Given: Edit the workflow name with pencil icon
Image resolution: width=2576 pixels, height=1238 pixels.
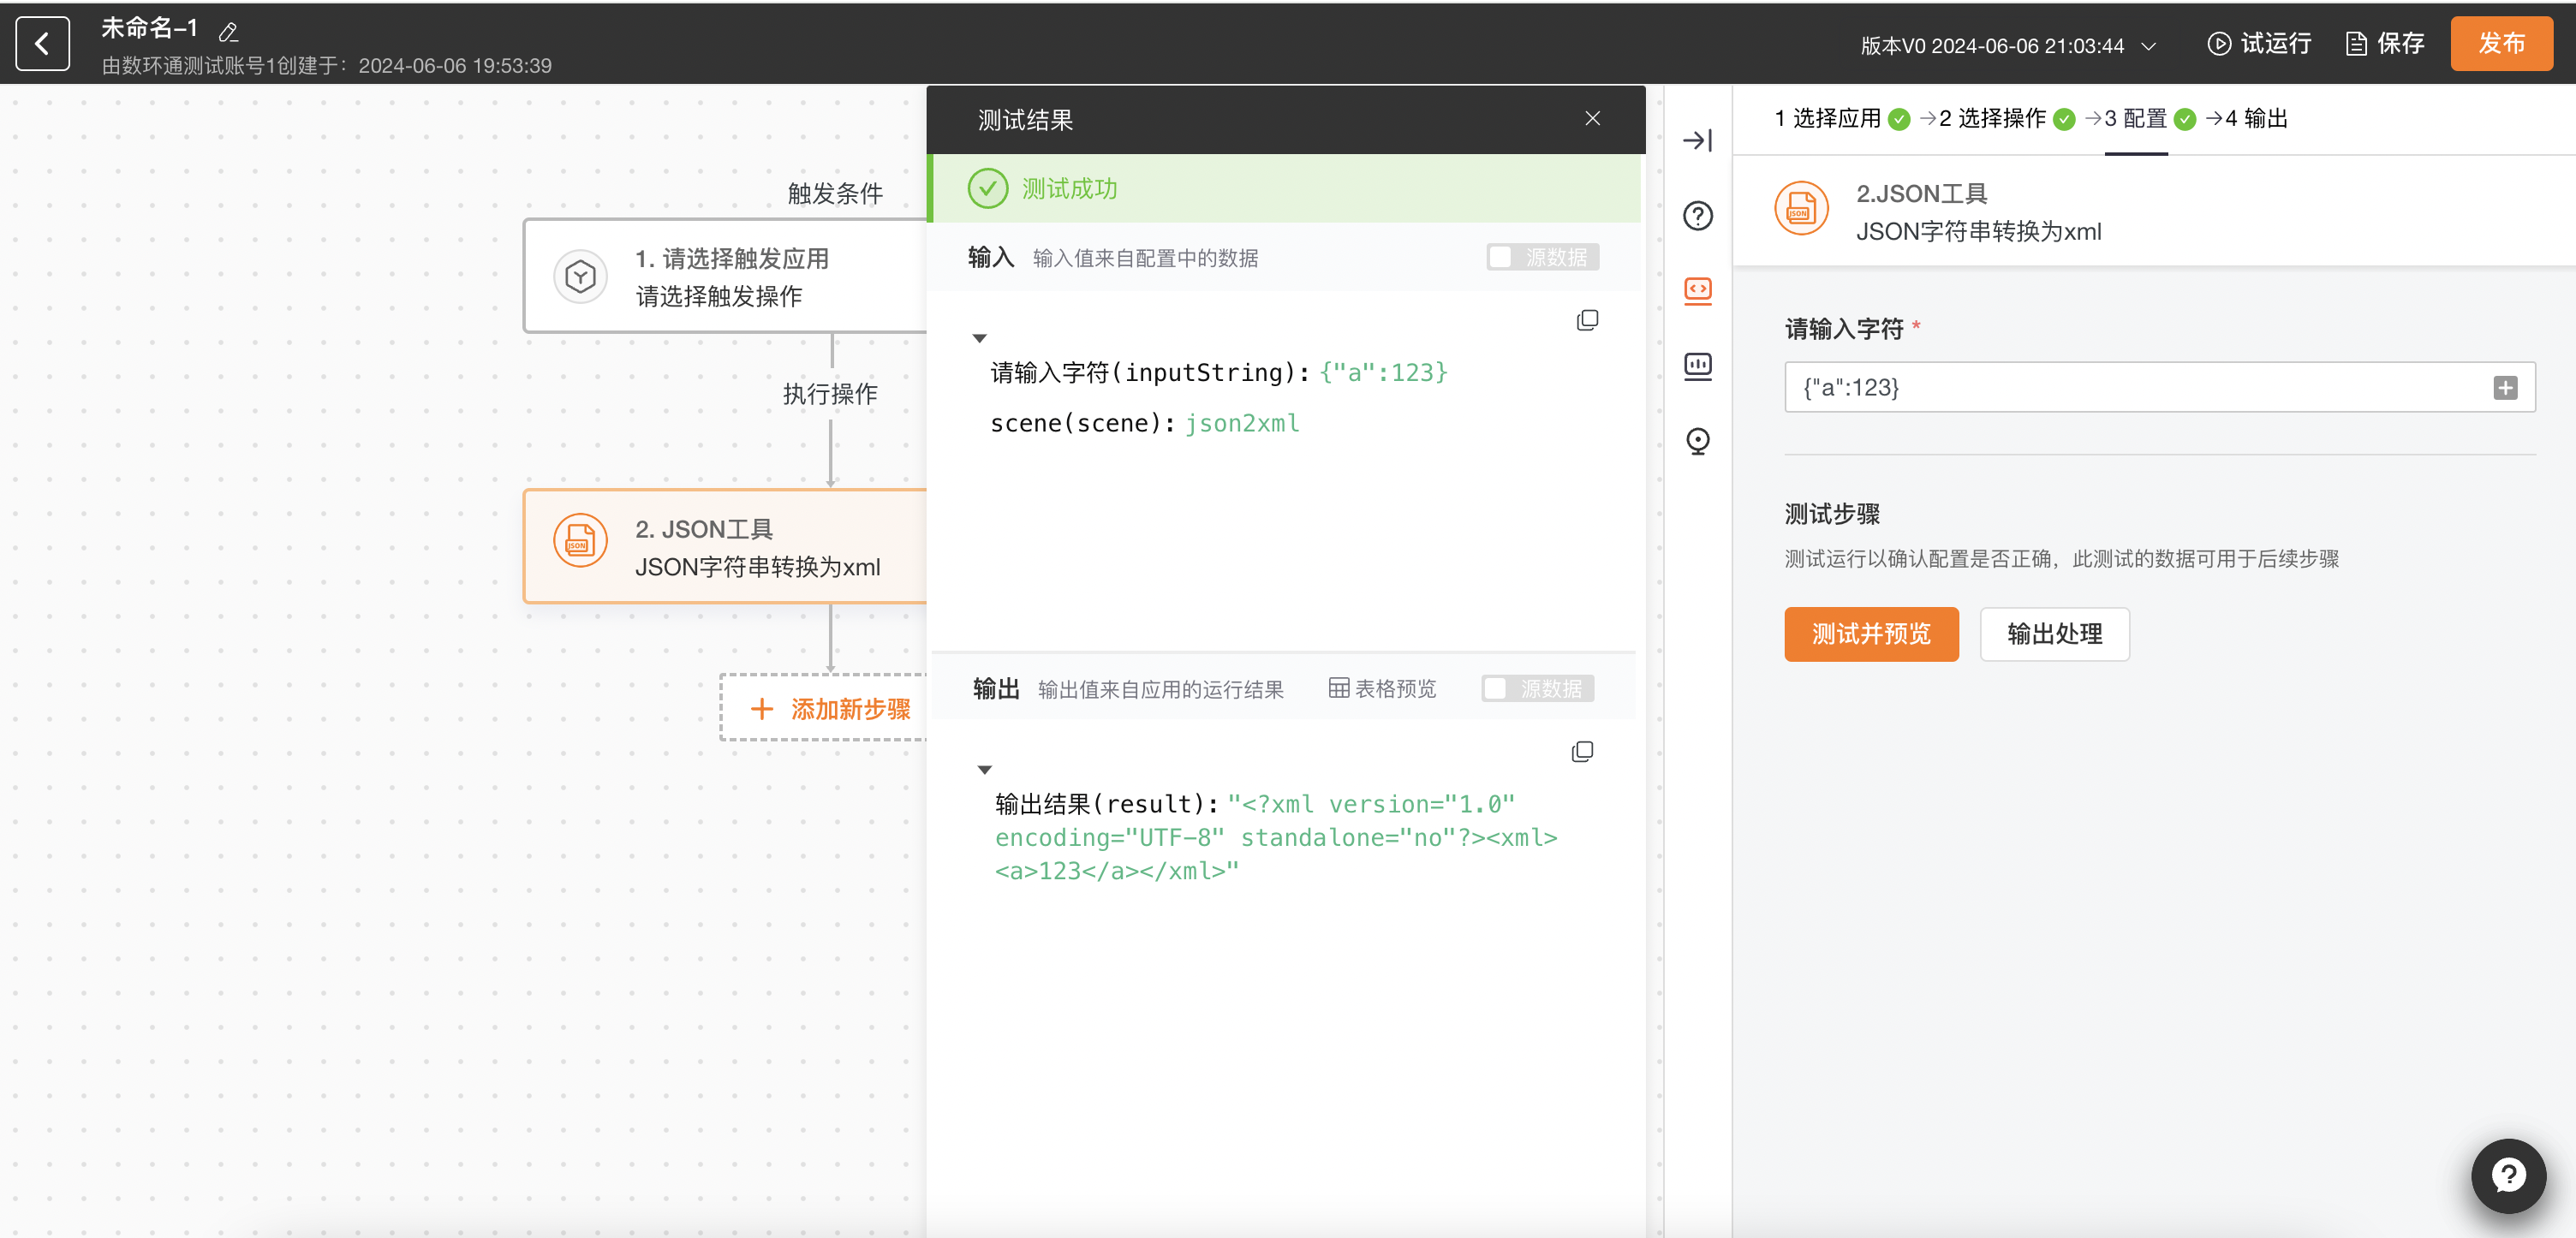Looking at the screenshot, I should click(x=228, y=33).
